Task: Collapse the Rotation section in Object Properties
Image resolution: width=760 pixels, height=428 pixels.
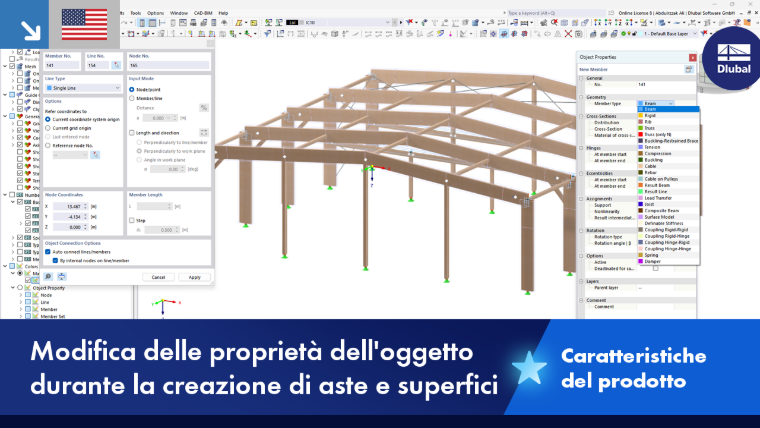Action: (581, 230)
